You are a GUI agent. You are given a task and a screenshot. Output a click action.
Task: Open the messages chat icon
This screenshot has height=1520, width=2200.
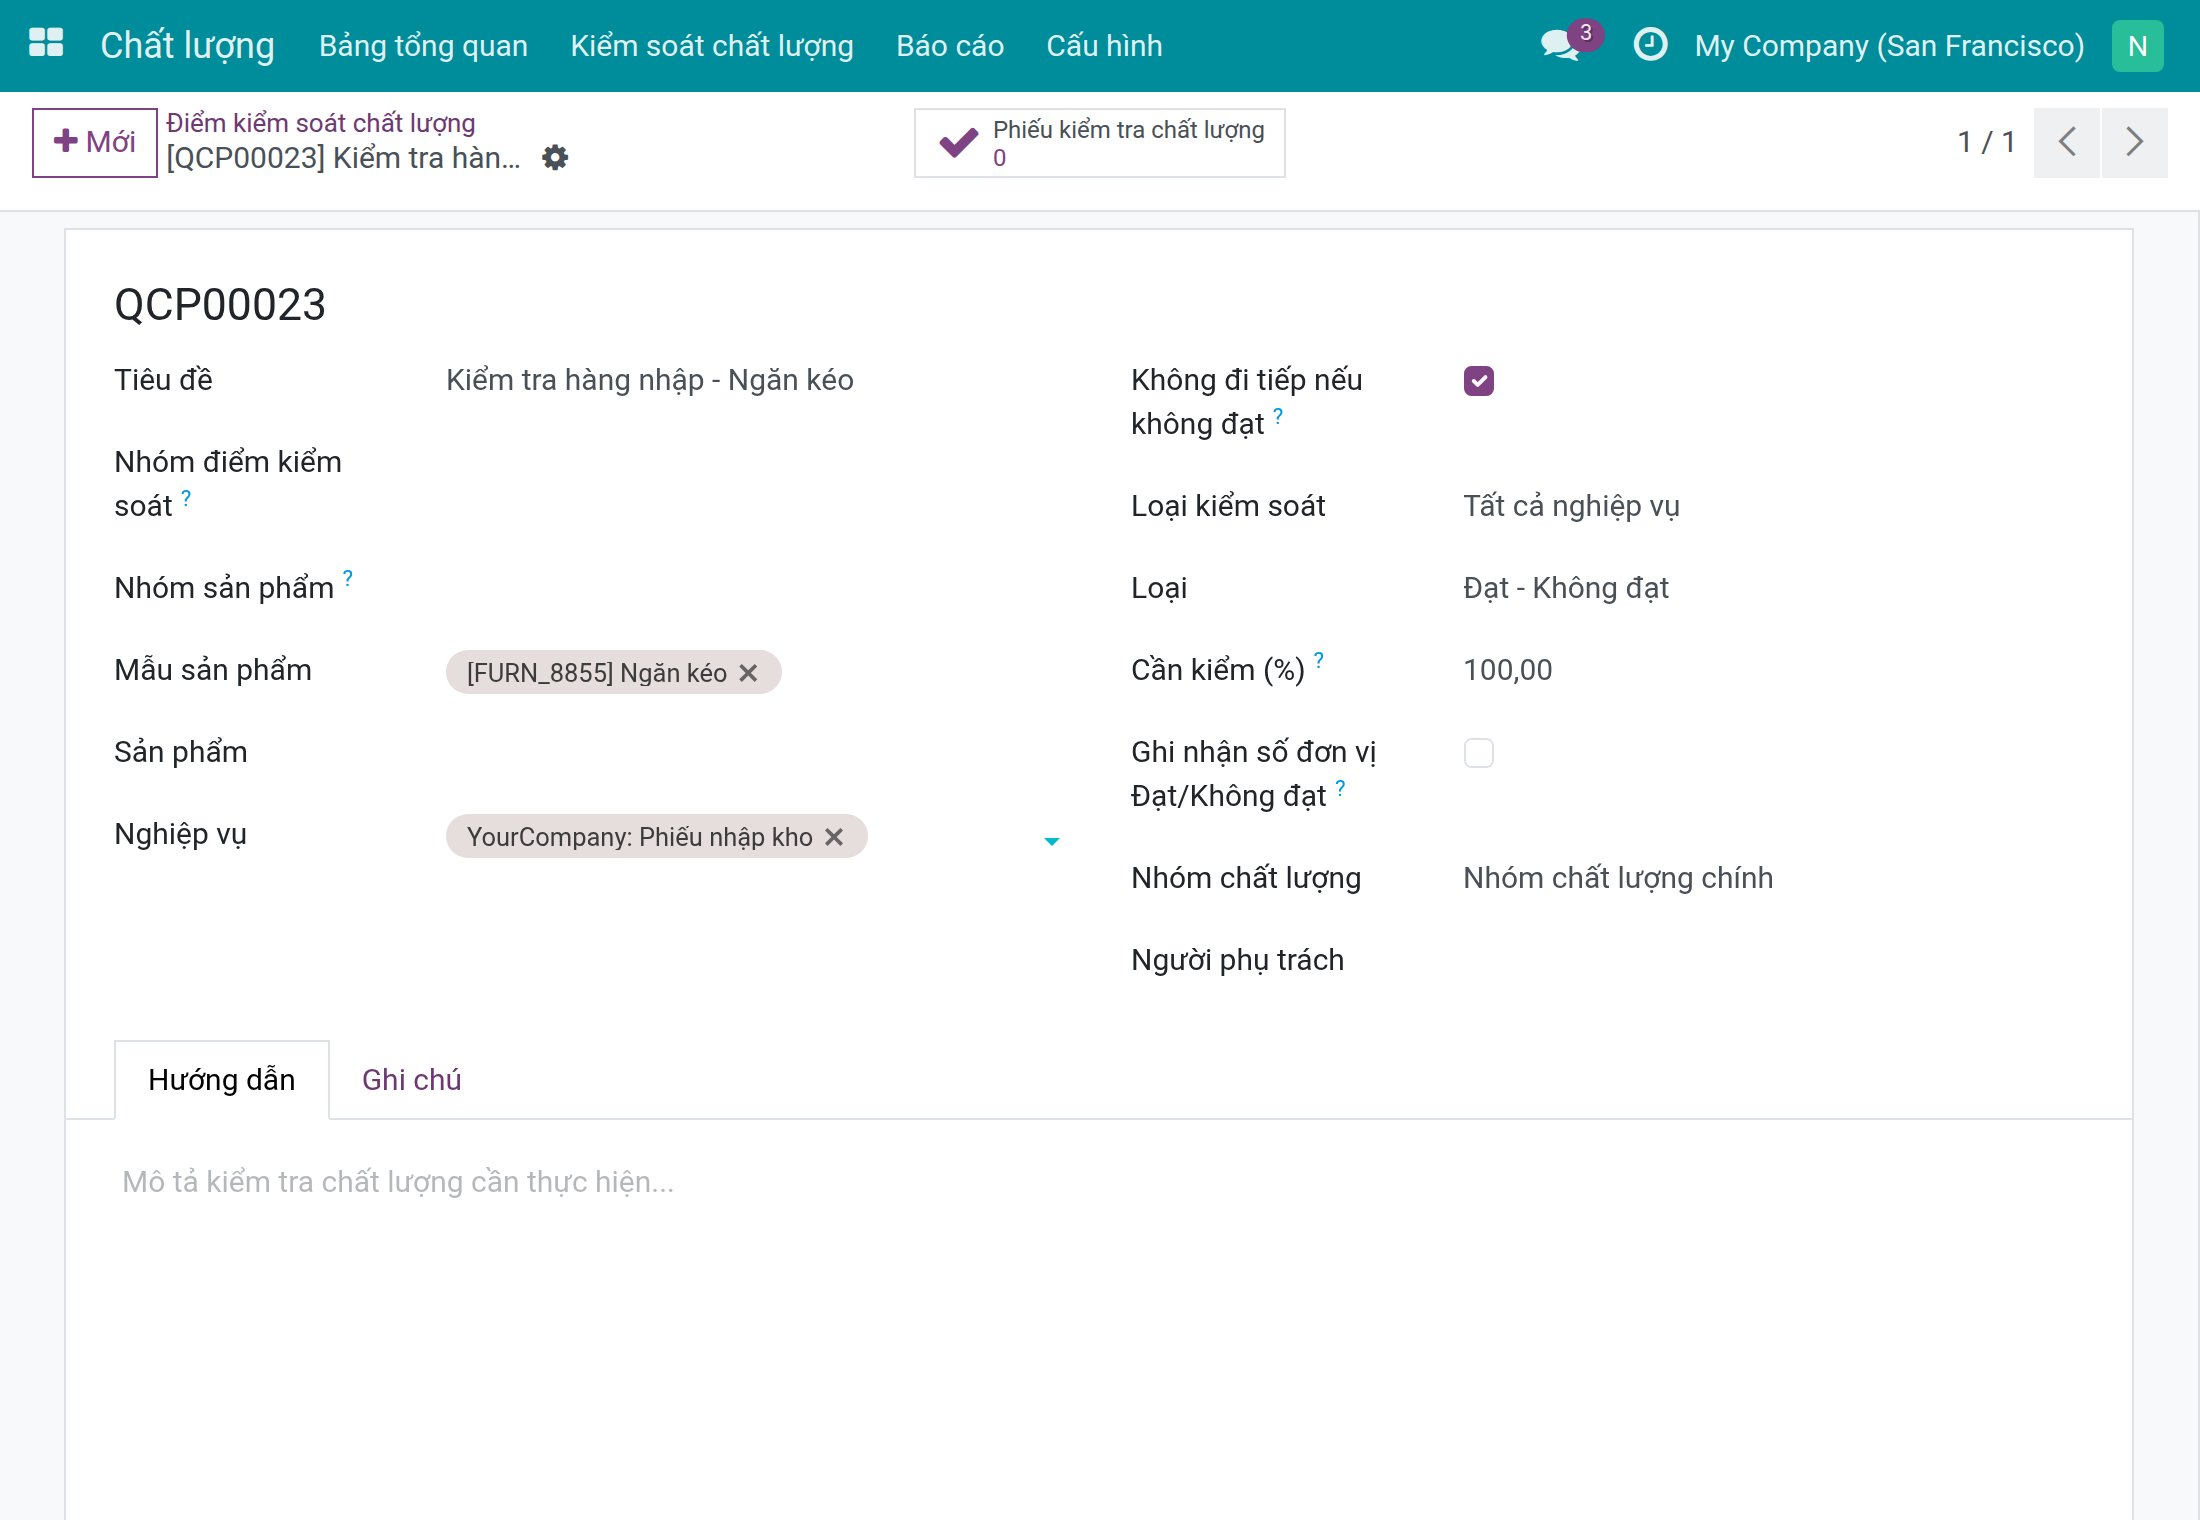click(x=1560, y=45)
